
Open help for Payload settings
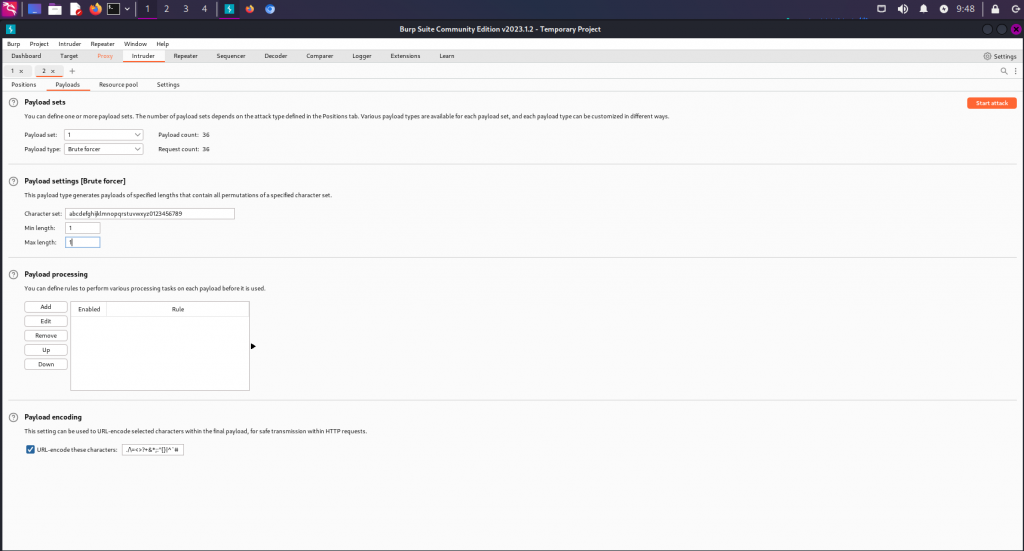tap(13, 181)
